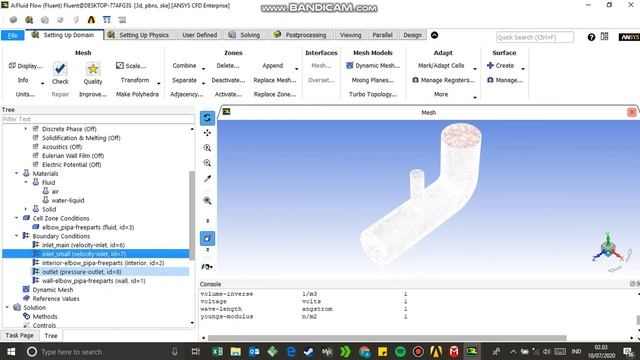Click the Make Polyhedra button
Screen dimensions: 640x360
[137, 94]
